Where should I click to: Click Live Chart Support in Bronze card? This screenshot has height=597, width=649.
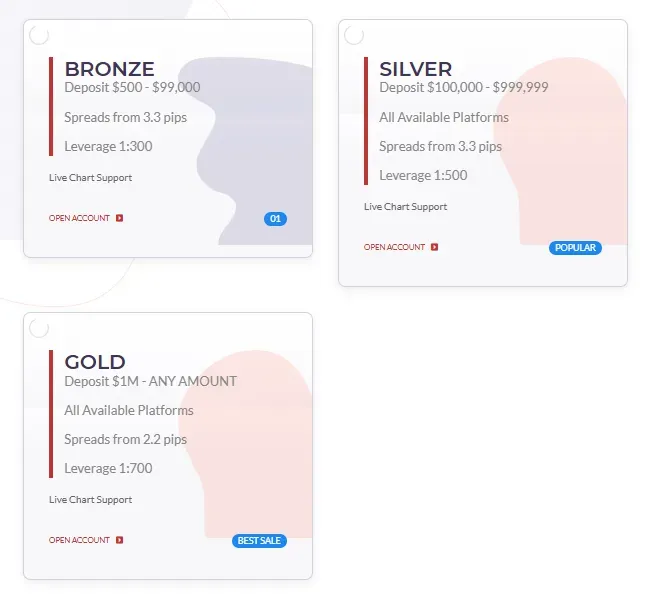[x=90, y=178]
